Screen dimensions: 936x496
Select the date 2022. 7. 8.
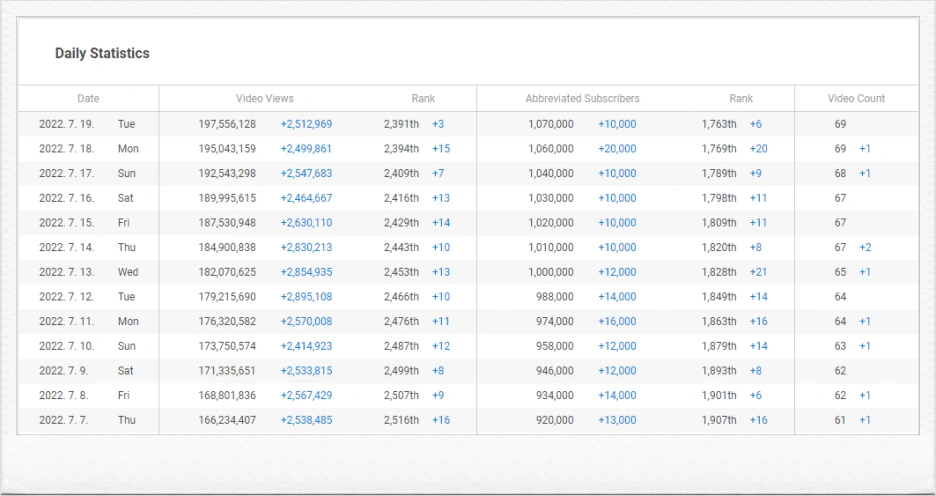click(x=63, y=395)
